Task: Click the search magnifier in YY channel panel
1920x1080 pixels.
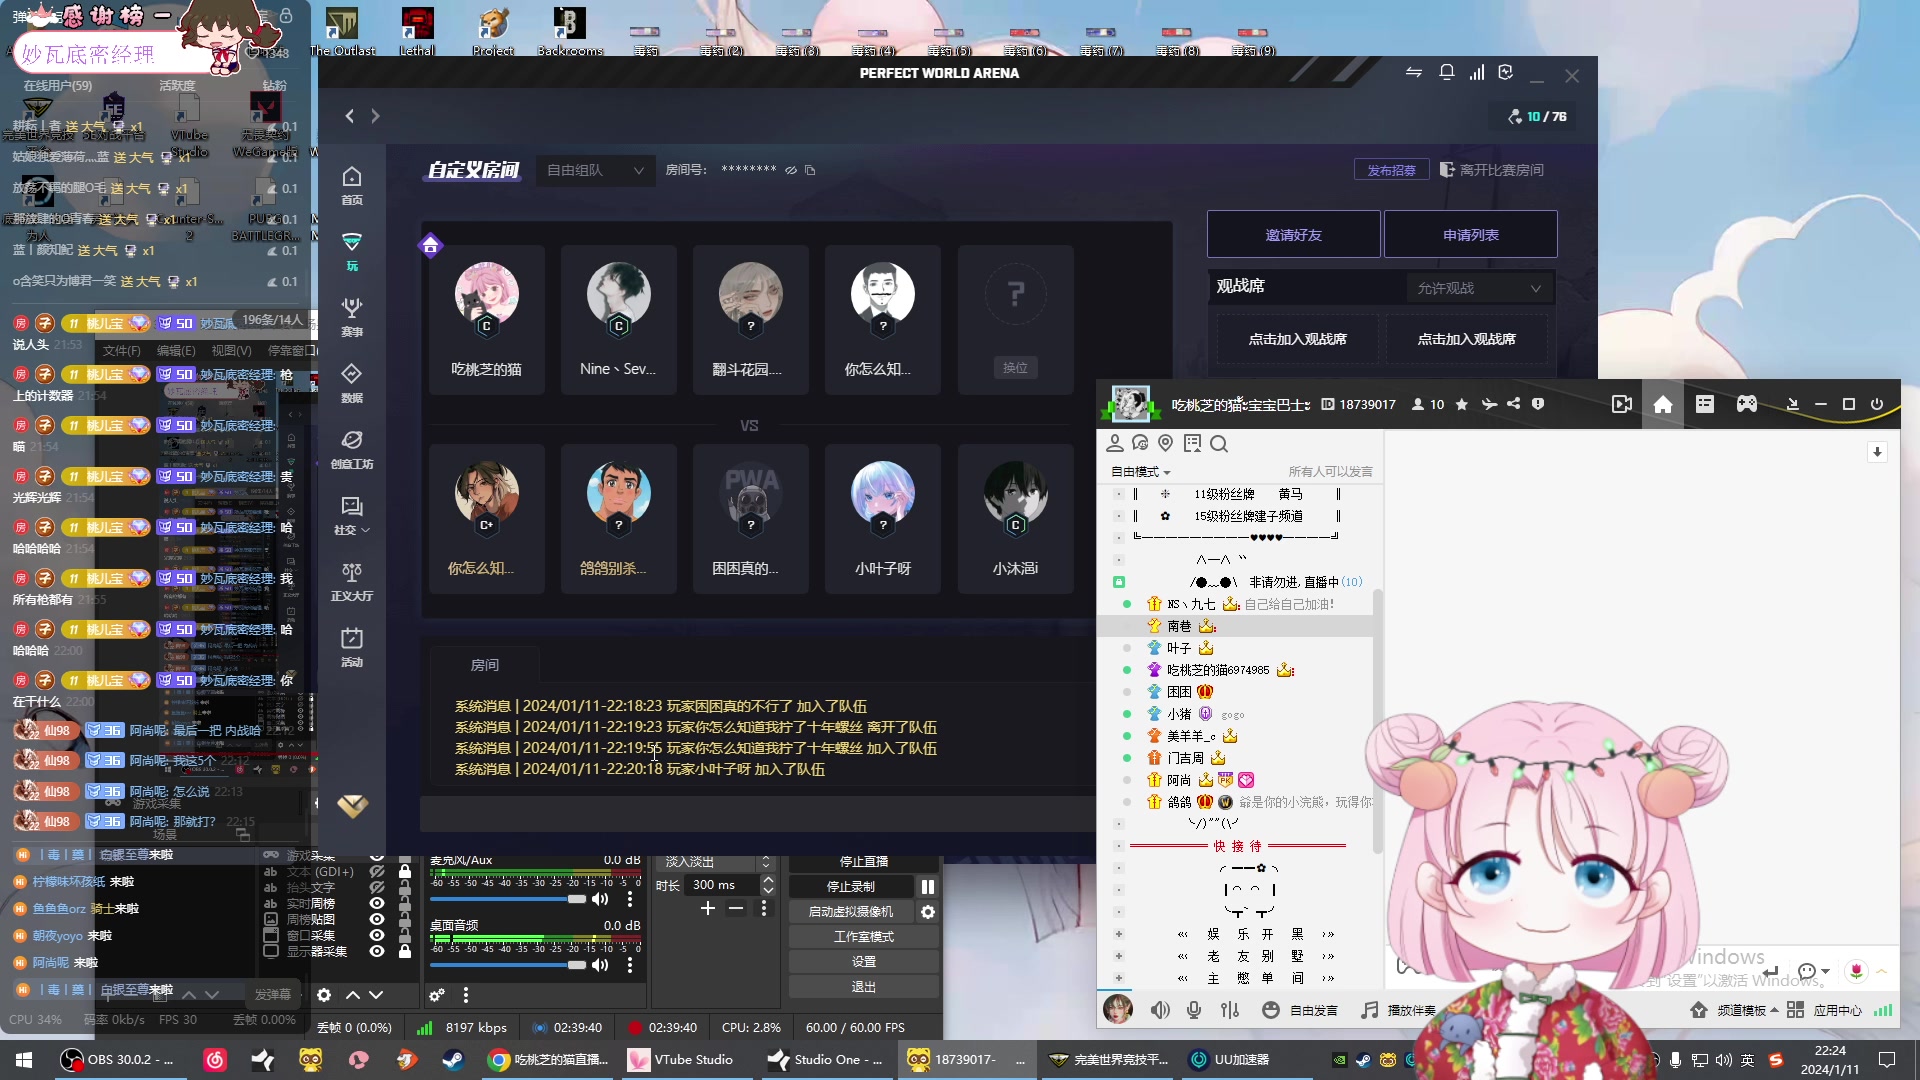Action: (1218, 444)
